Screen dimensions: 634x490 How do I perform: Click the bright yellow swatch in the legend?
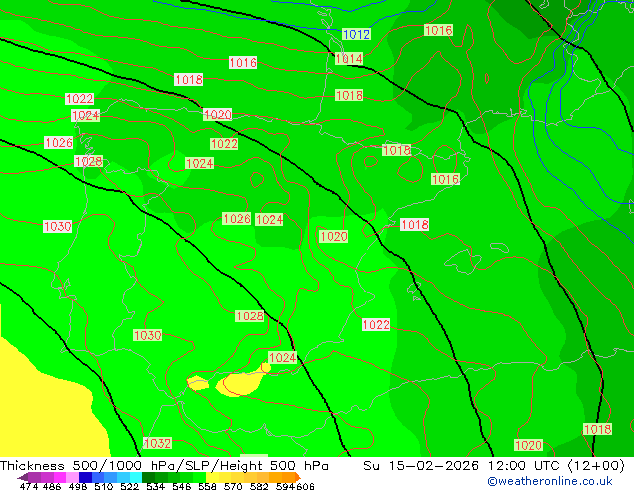click(x=212, y=477)
